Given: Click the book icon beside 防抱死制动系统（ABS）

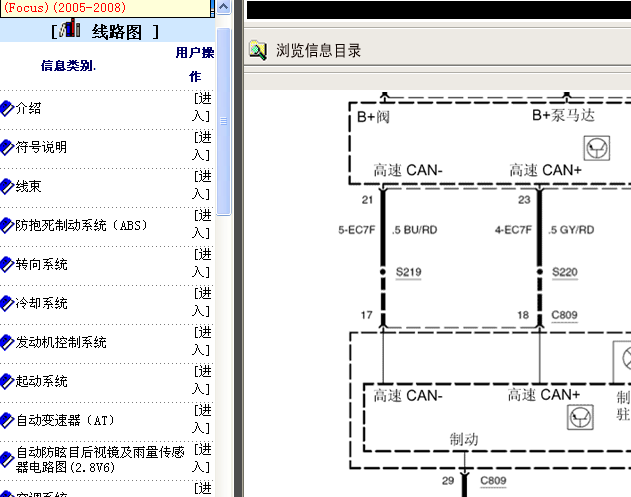Looking at the screenshot, I should (x=6, y=225).
